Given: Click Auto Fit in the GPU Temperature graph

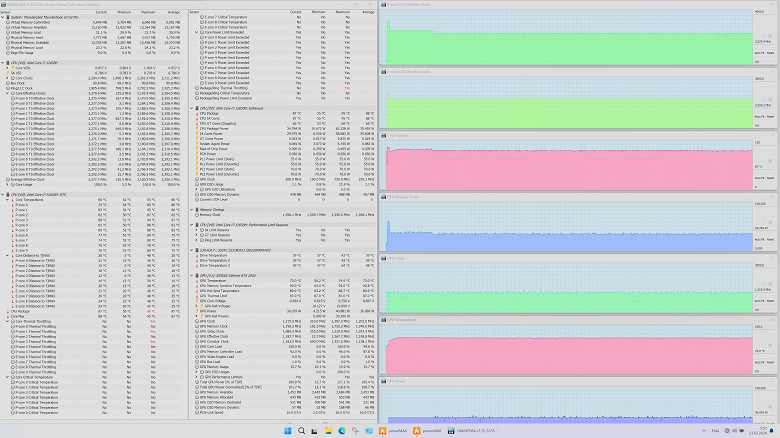Looking at the screenshot, I should coord(759,362).
